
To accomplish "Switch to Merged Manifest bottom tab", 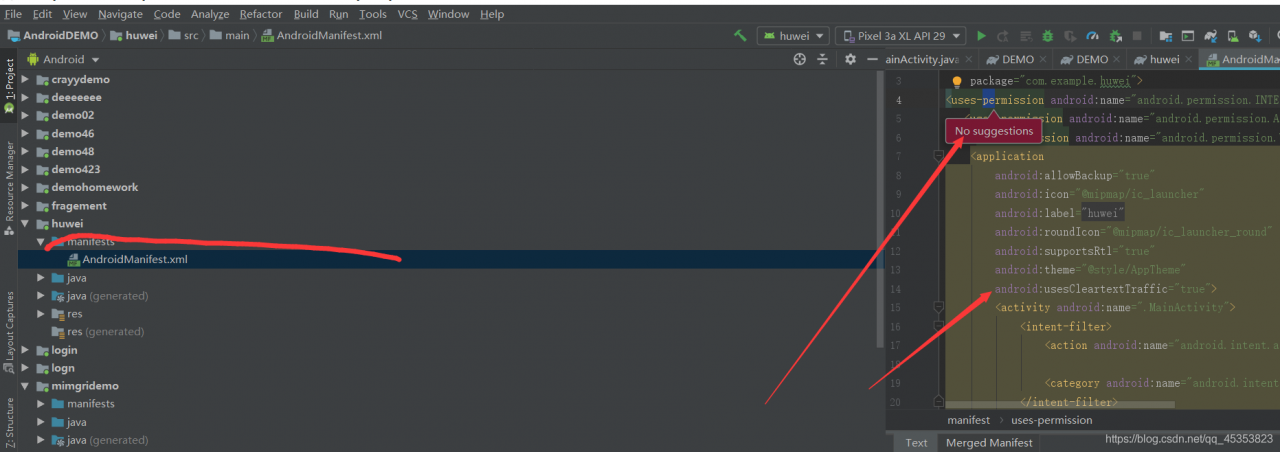I will 988,442.
